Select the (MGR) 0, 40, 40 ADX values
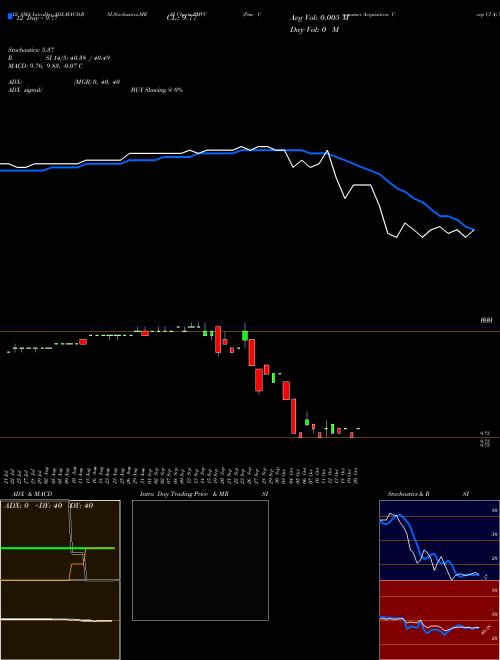 tap(97, 82)
